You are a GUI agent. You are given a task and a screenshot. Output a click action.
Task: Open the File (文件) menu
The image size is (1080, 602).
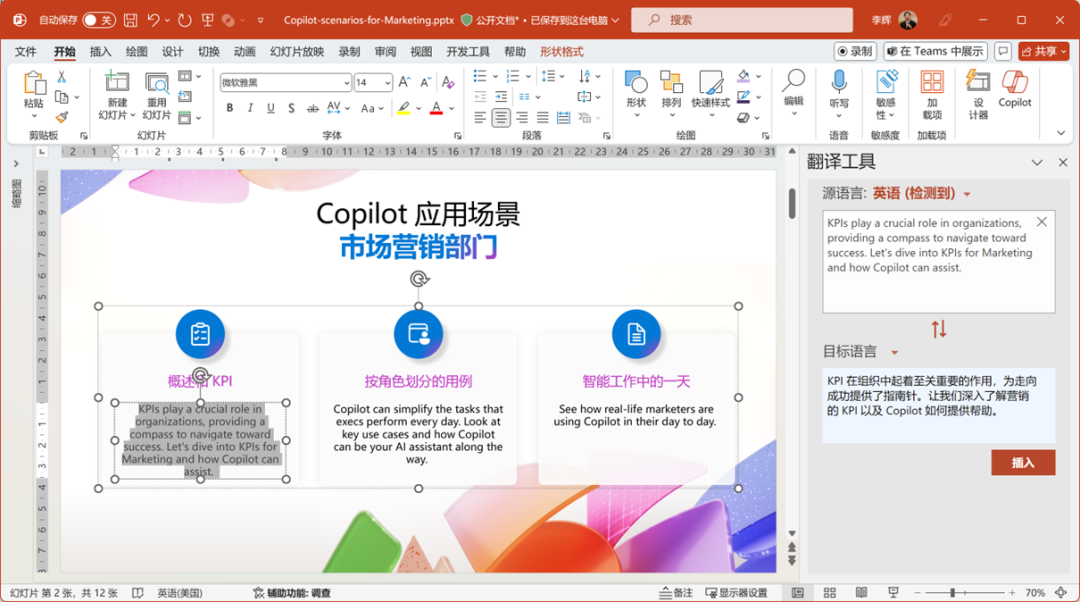click(25, 52)
